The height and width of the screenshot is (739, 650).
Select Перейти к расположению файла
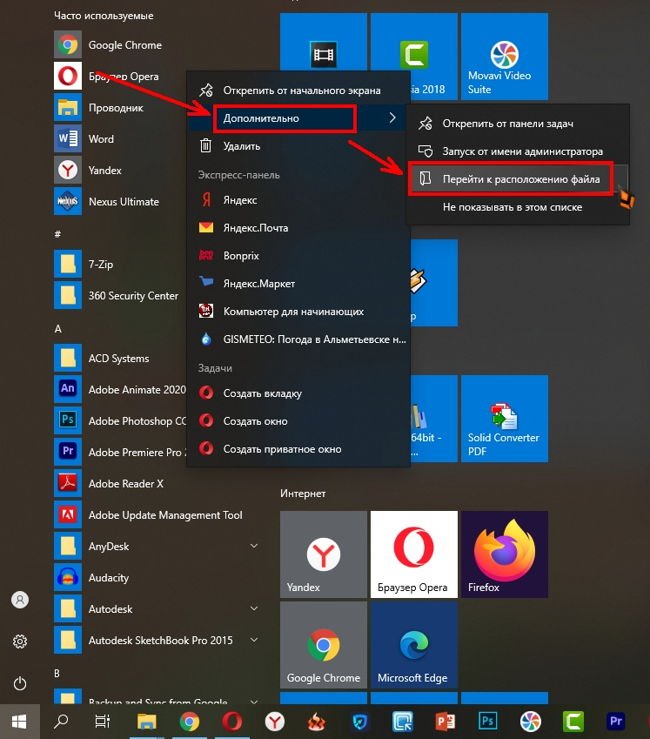[x=517, y=179]
